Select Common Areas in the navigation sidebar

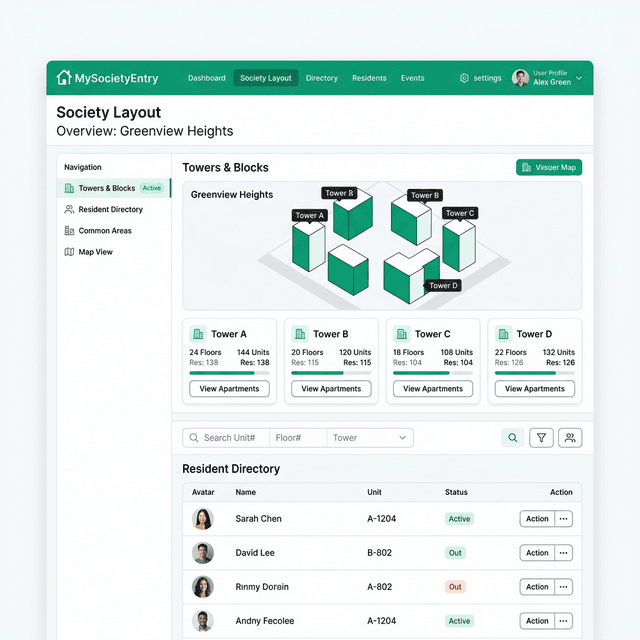[x=104, y=231]
